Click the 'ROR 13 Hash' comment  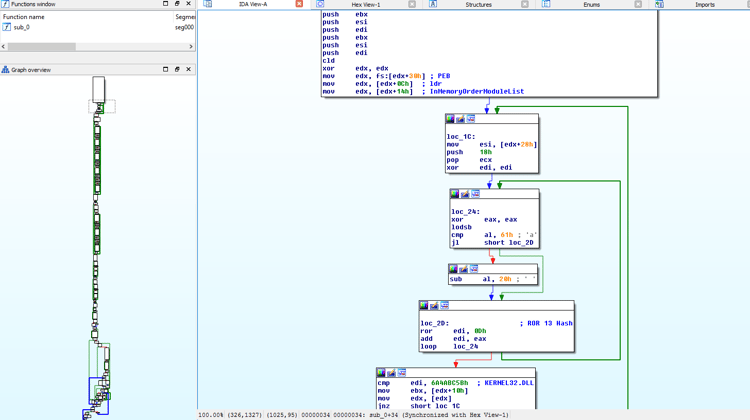(550, 323)
